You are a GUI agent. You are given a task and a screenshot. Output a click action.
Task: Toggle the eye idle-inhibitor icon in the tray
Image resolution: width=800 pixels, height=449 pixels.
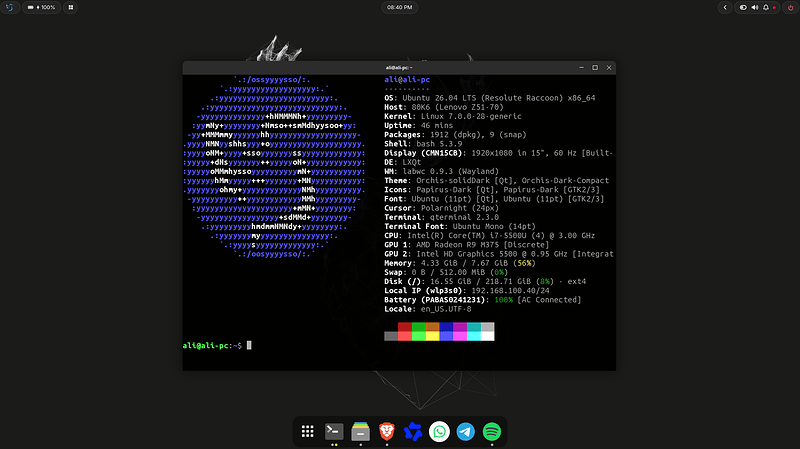point(743,8)
